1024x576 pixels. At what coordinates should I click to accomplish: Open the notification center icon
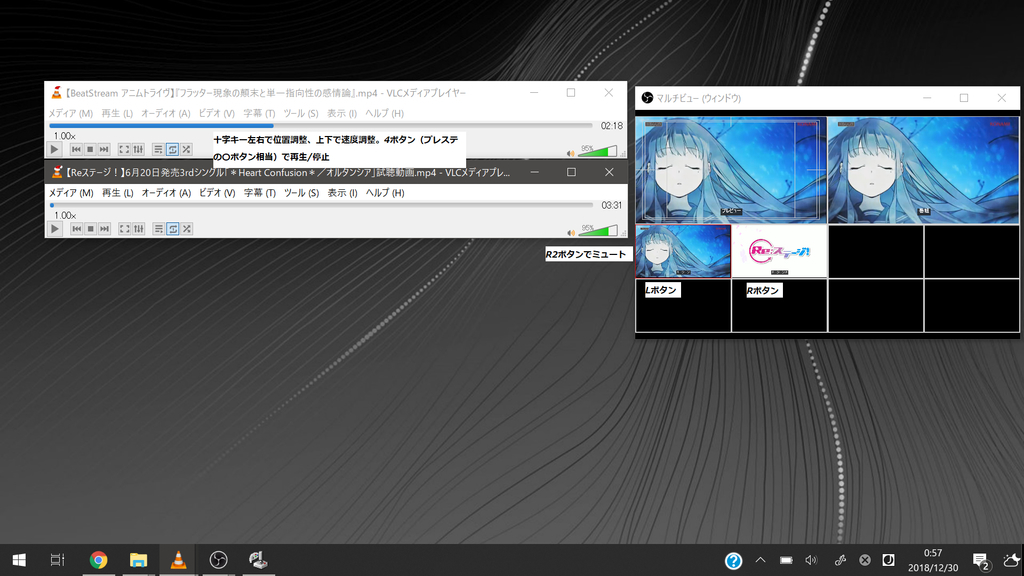[980, 560]
